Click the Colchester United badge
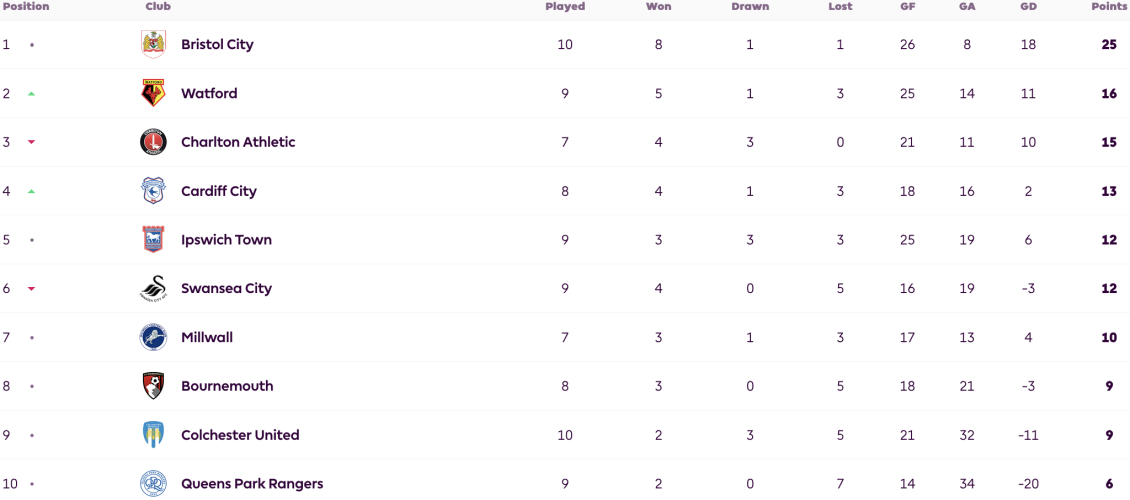The image size is (1130, 500). point(153,435)
